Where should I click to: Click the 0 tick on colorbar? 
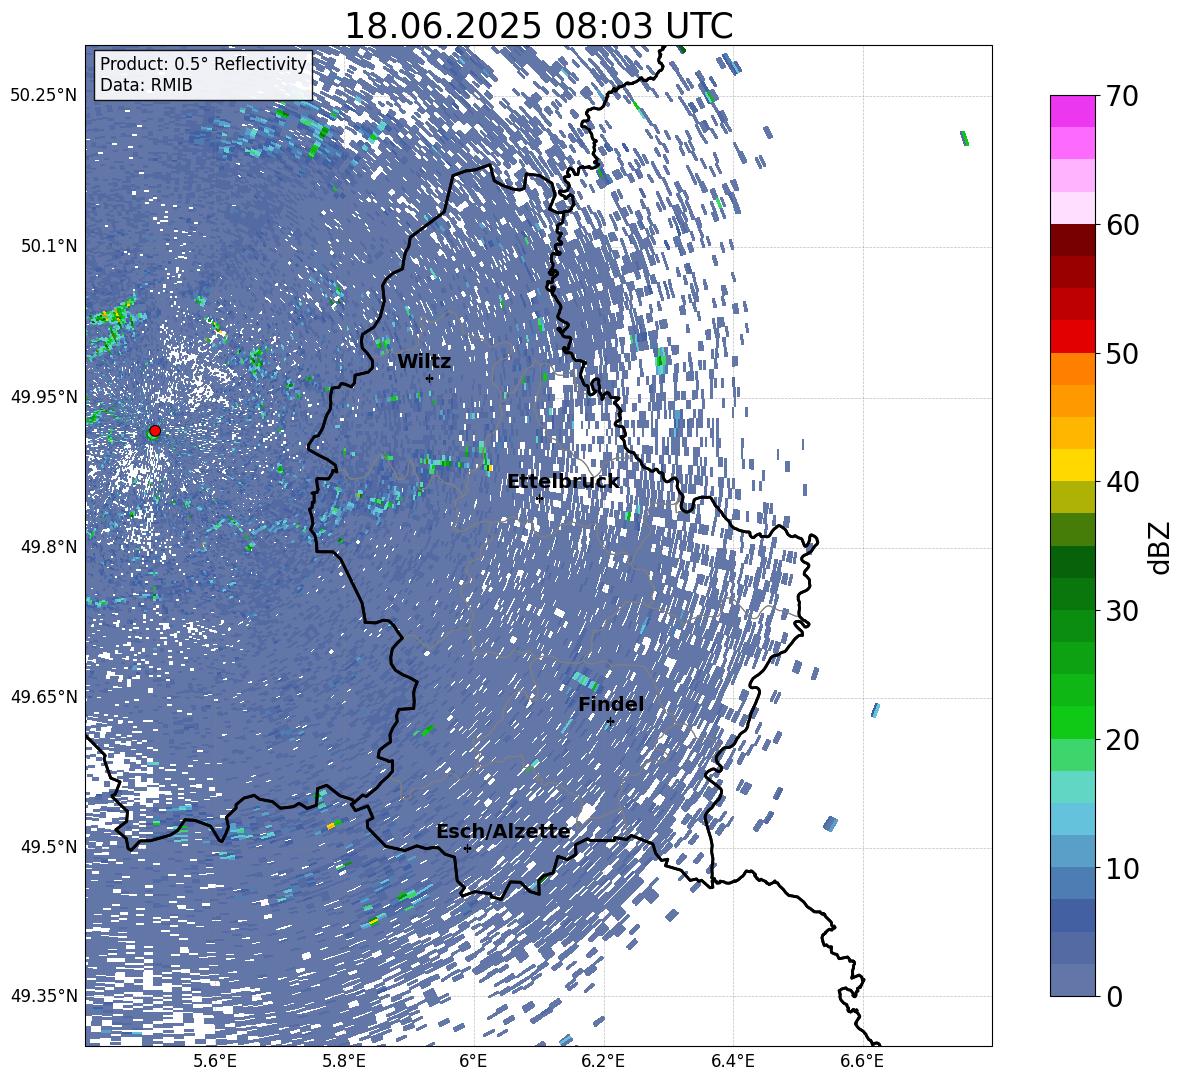coord(1115,996)
